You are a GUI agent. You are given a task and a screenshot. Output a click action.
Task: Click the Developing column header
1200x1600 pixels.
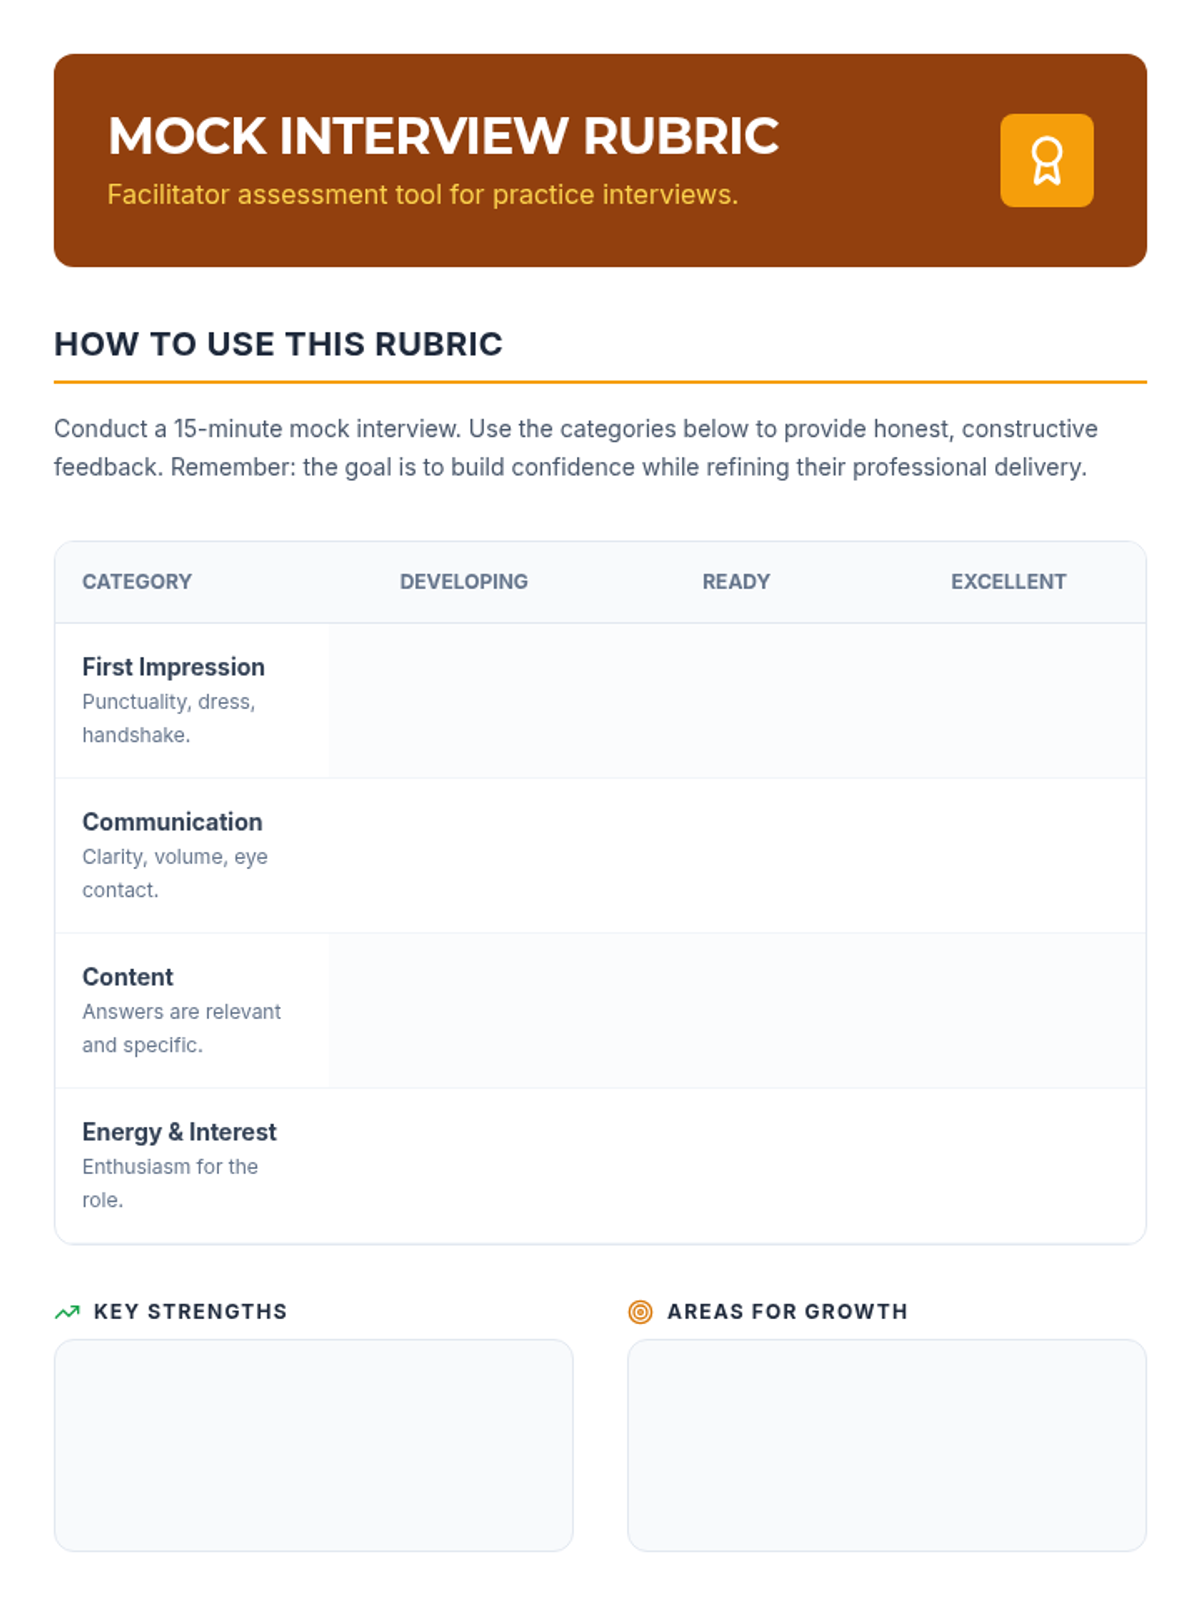pyautogui.click(x=463, y=582)
